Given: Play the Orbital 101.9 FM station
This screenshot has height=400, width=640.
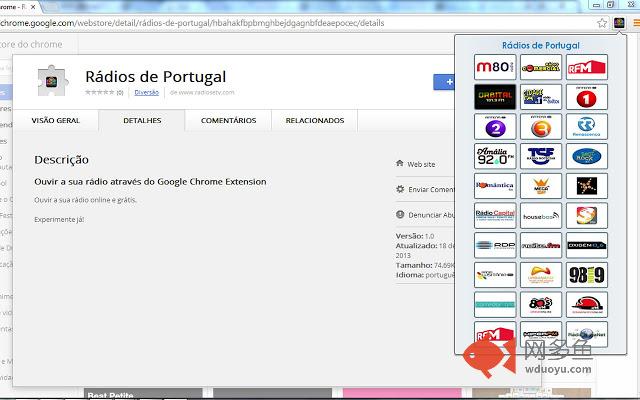Looking at the screenshot, I should click(495, 97).
